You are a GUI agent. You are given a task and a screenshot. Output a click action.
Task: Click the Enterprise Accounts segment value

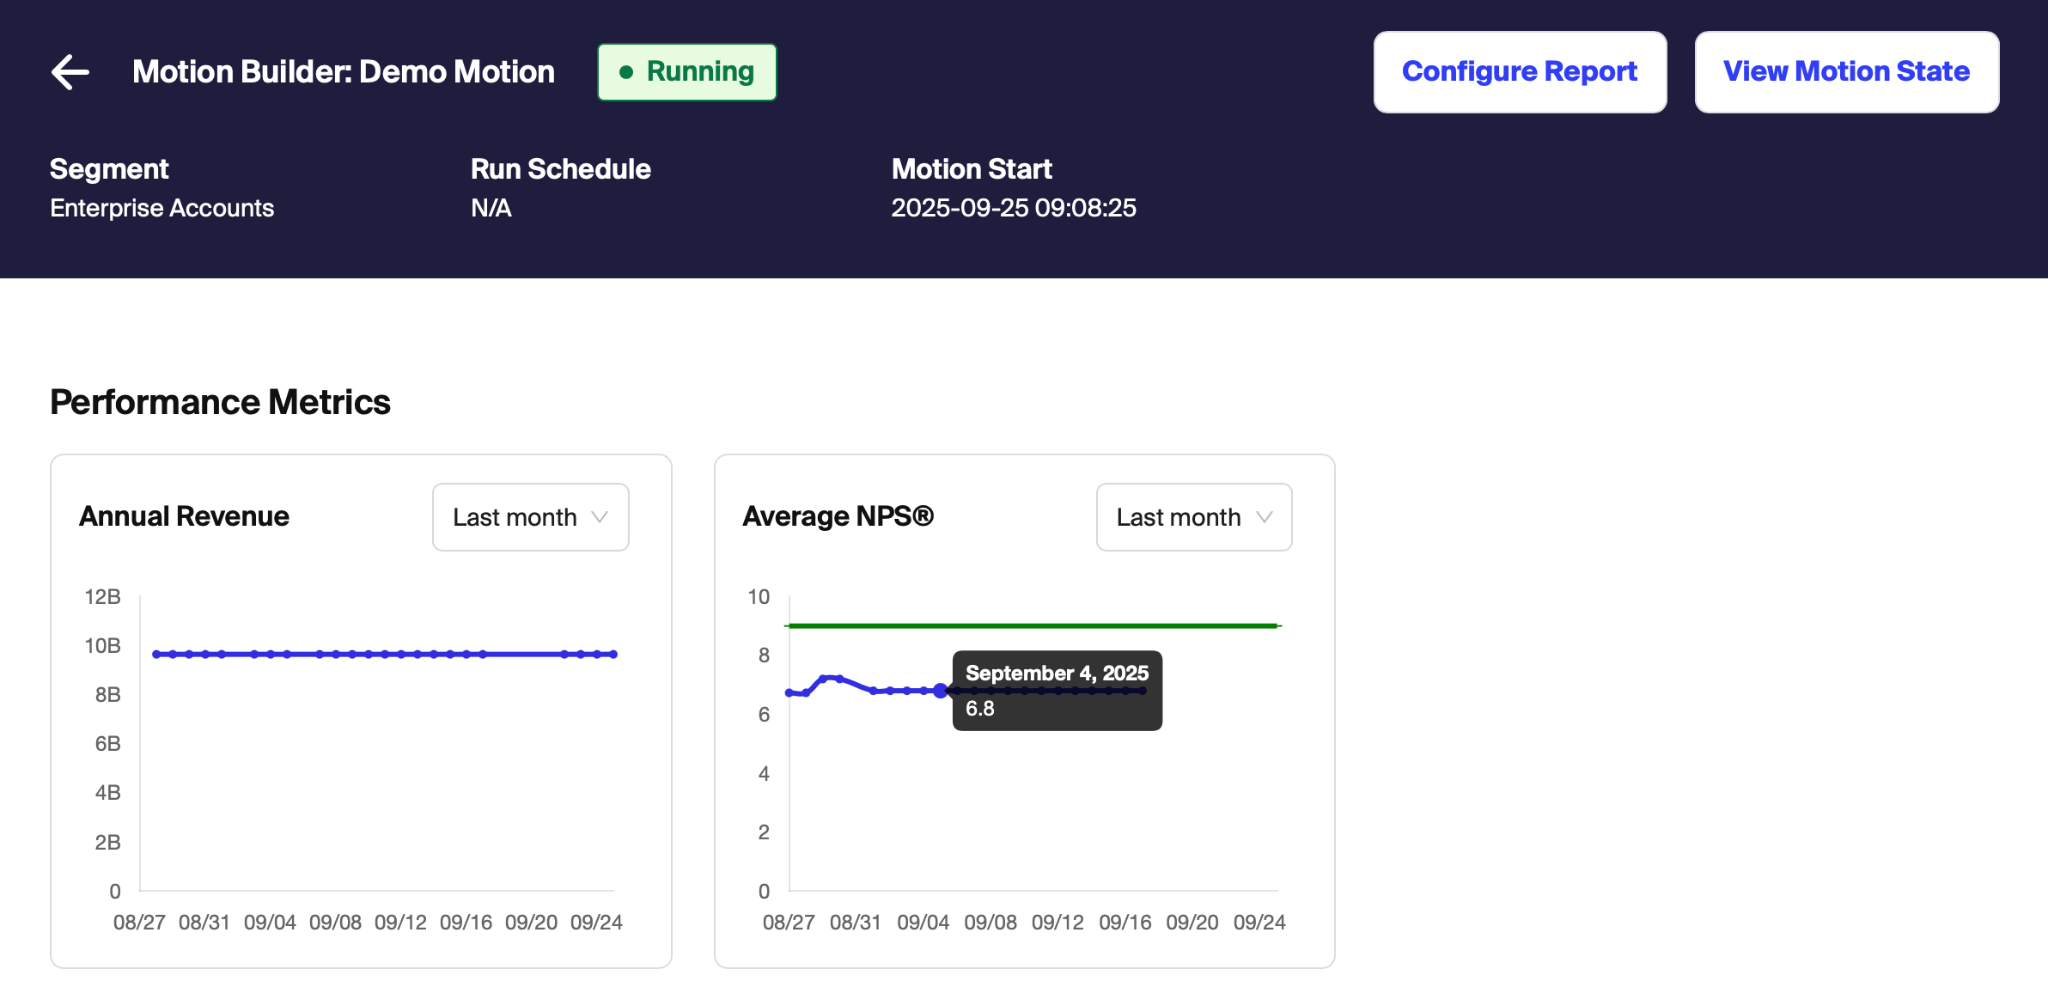coord(162,208)
